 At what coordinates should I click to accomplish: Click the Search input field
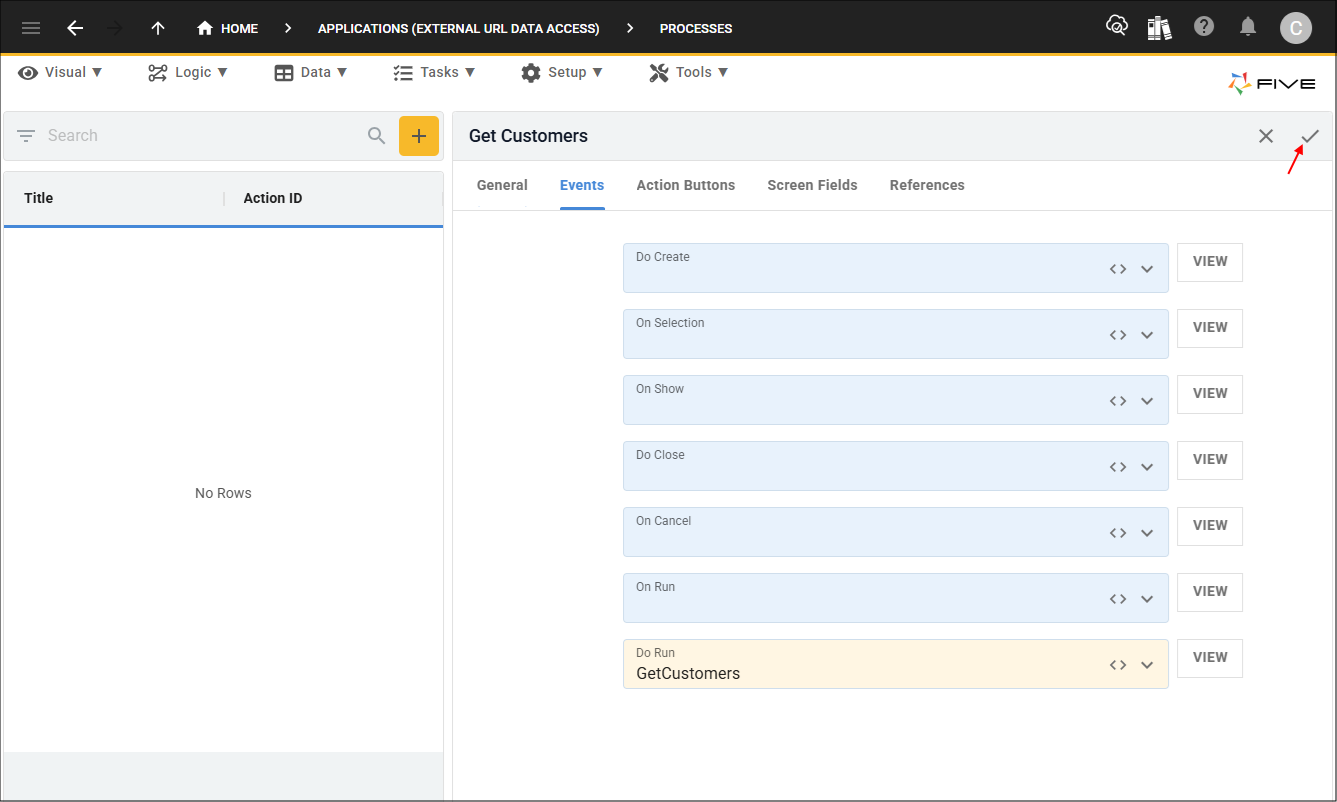200,136
